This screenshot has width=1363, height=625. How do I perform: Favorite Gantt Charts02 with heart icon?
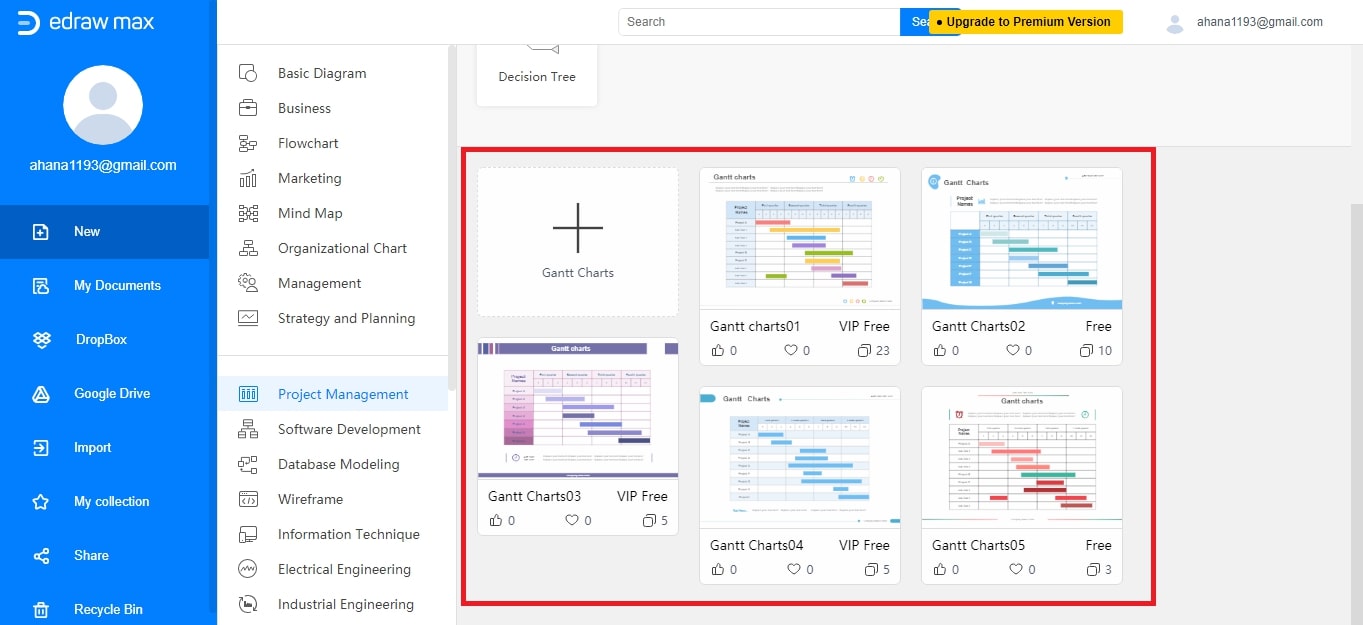[x=1012, y=351]
